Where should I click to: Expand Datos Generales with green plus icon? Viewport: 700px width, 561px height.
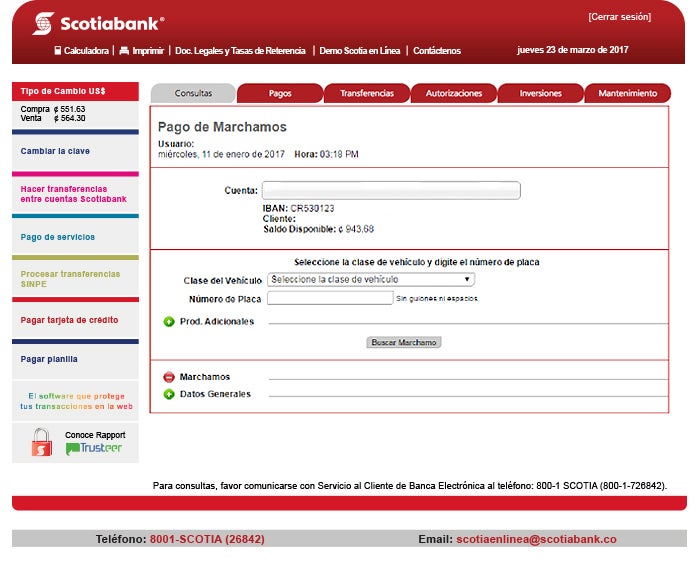point(169,394)
